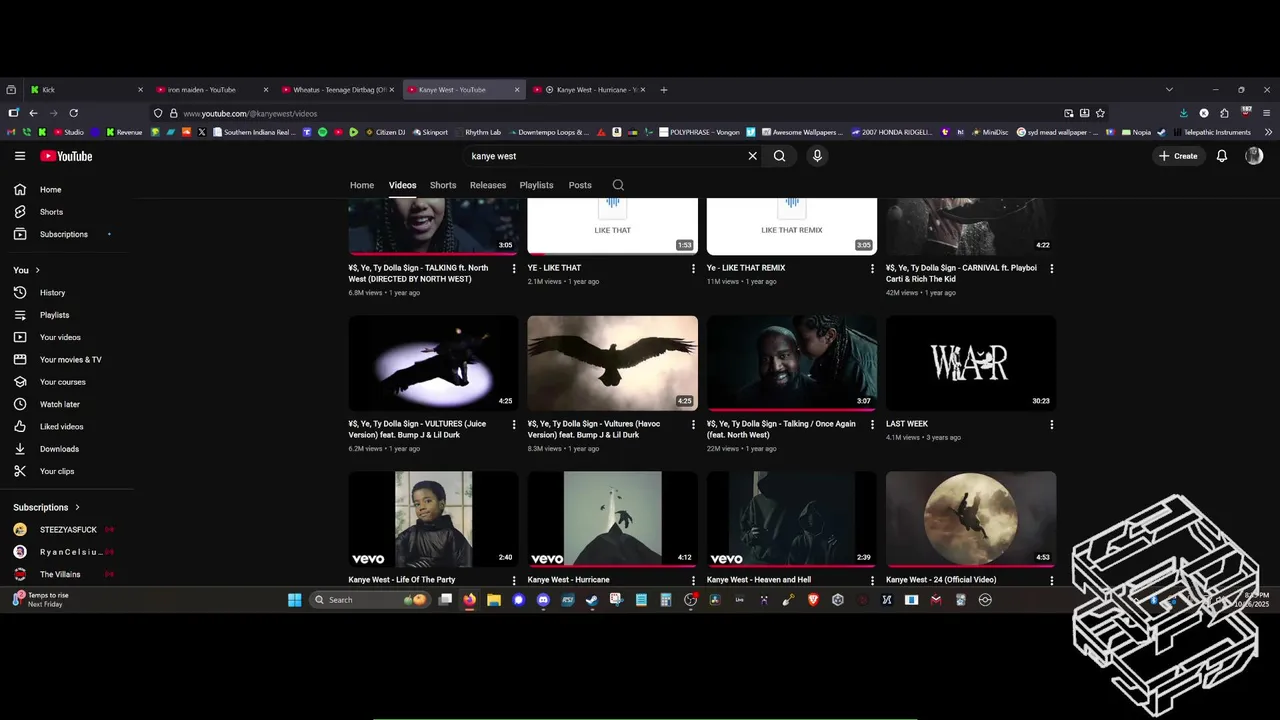Viewport: 1280px width, 720px height.
Task: Show more bookmarks with the overflow chevron
Action: click(1268, 132)
